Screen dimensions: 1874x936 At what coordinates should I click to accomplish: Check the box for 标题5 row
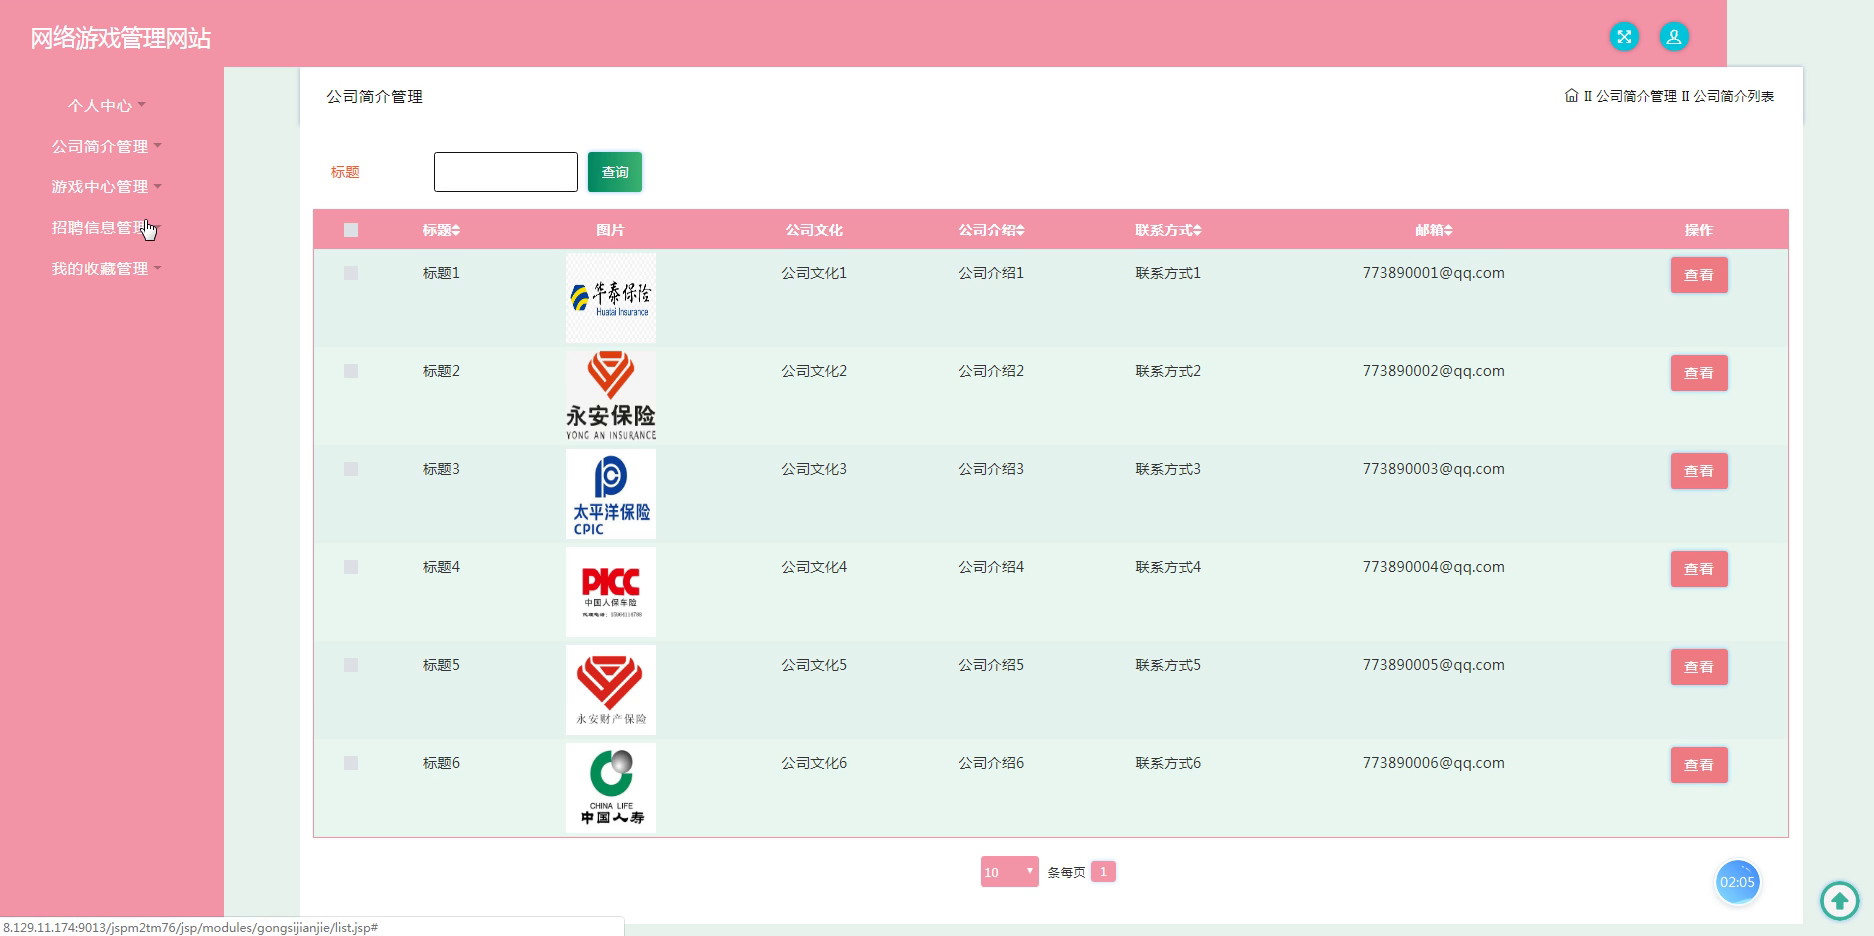point(351,665)
